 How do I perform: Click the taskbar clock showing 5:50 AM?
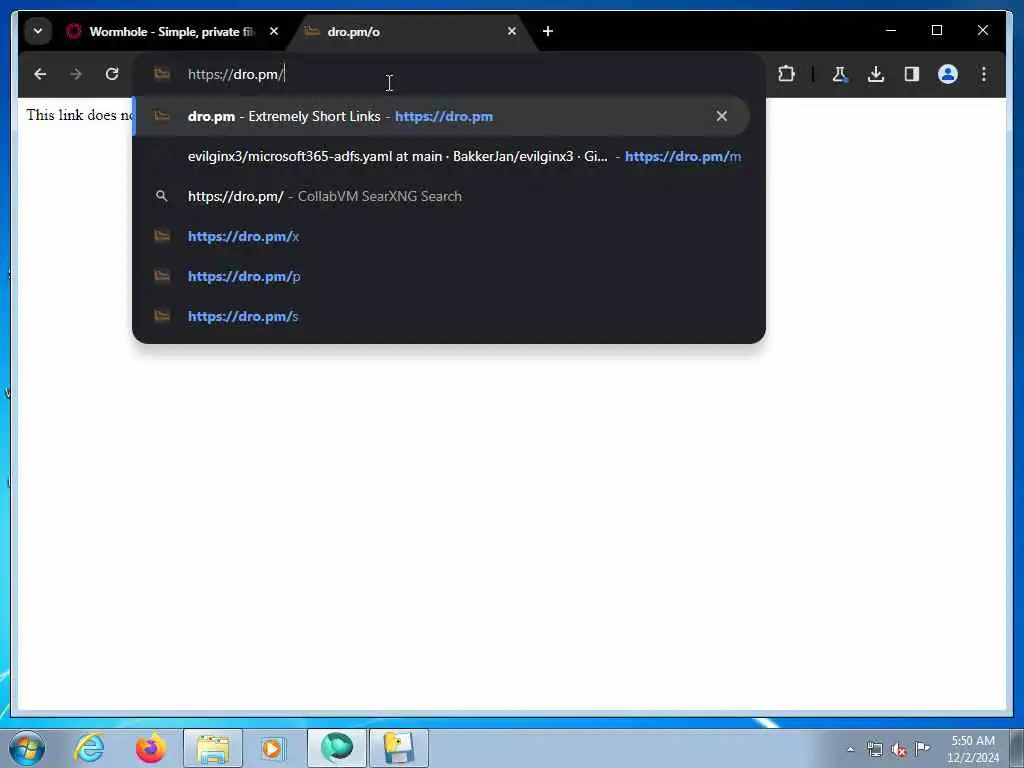coord(973,749)
